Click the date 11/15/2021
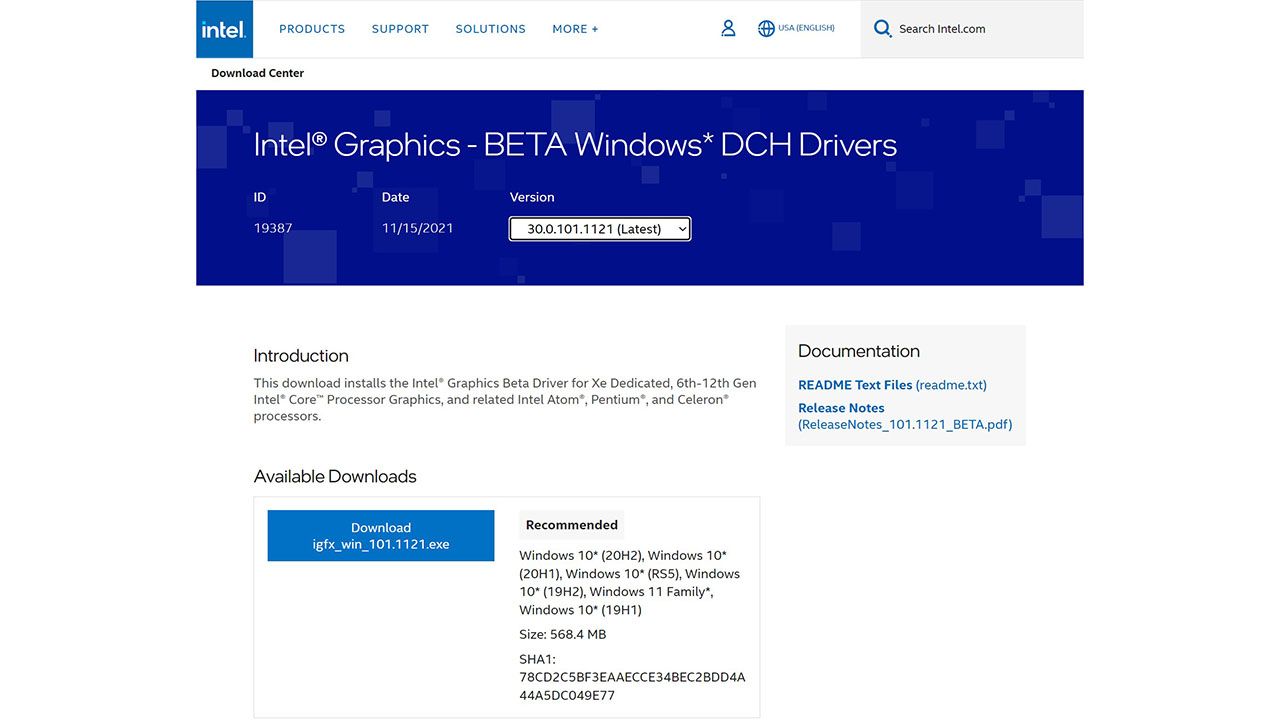 (417, 228)
